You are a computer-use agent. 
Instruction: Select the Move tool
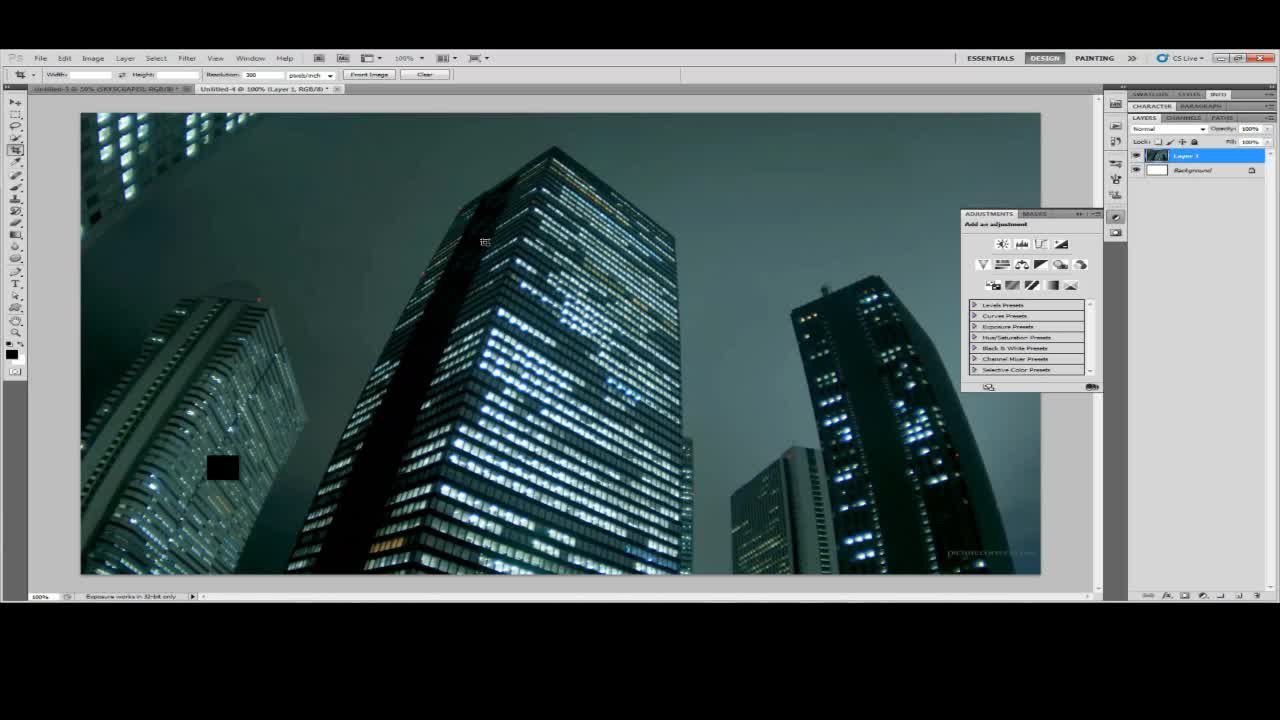[x=15, y=102]
